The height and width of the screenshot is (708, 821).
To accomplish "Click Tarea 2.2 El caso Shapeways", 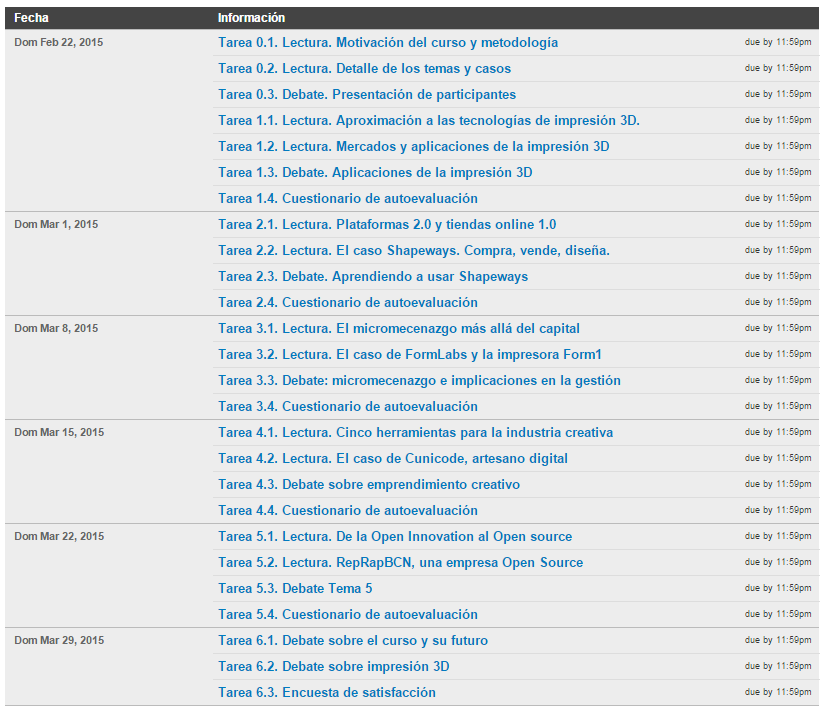I will 414,251.
